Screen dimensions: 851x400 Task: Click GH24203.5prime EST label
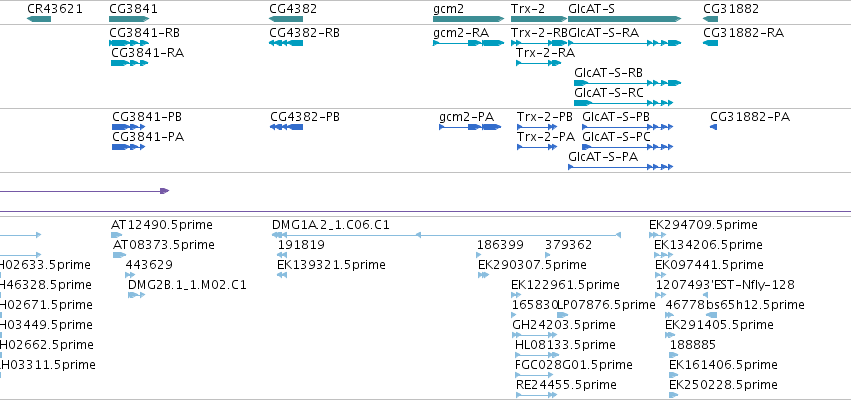click(564, 325)
